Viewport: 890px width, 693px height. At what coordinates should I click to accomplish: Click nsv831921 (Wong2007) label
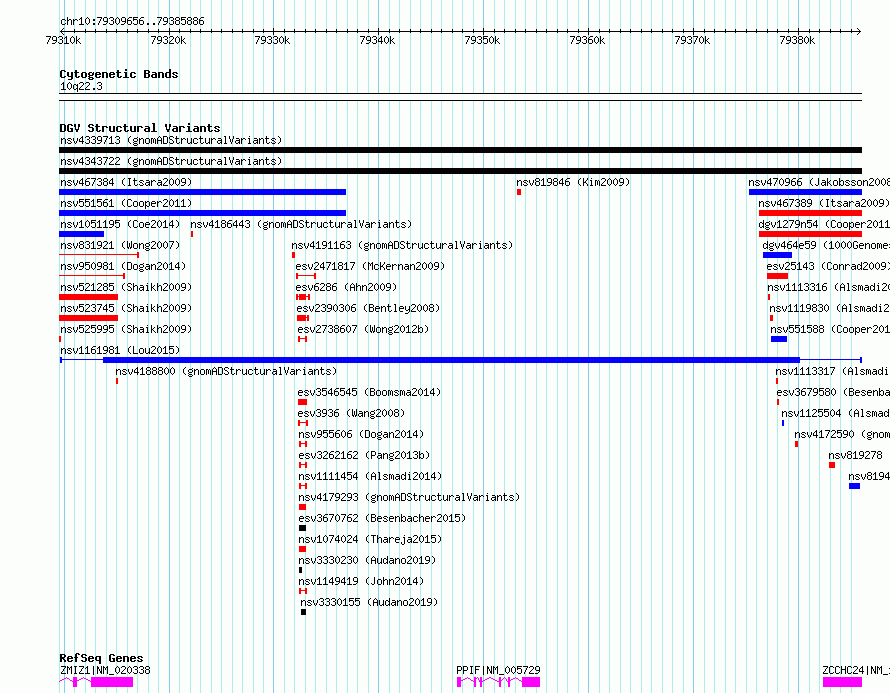tap(120, 245)
